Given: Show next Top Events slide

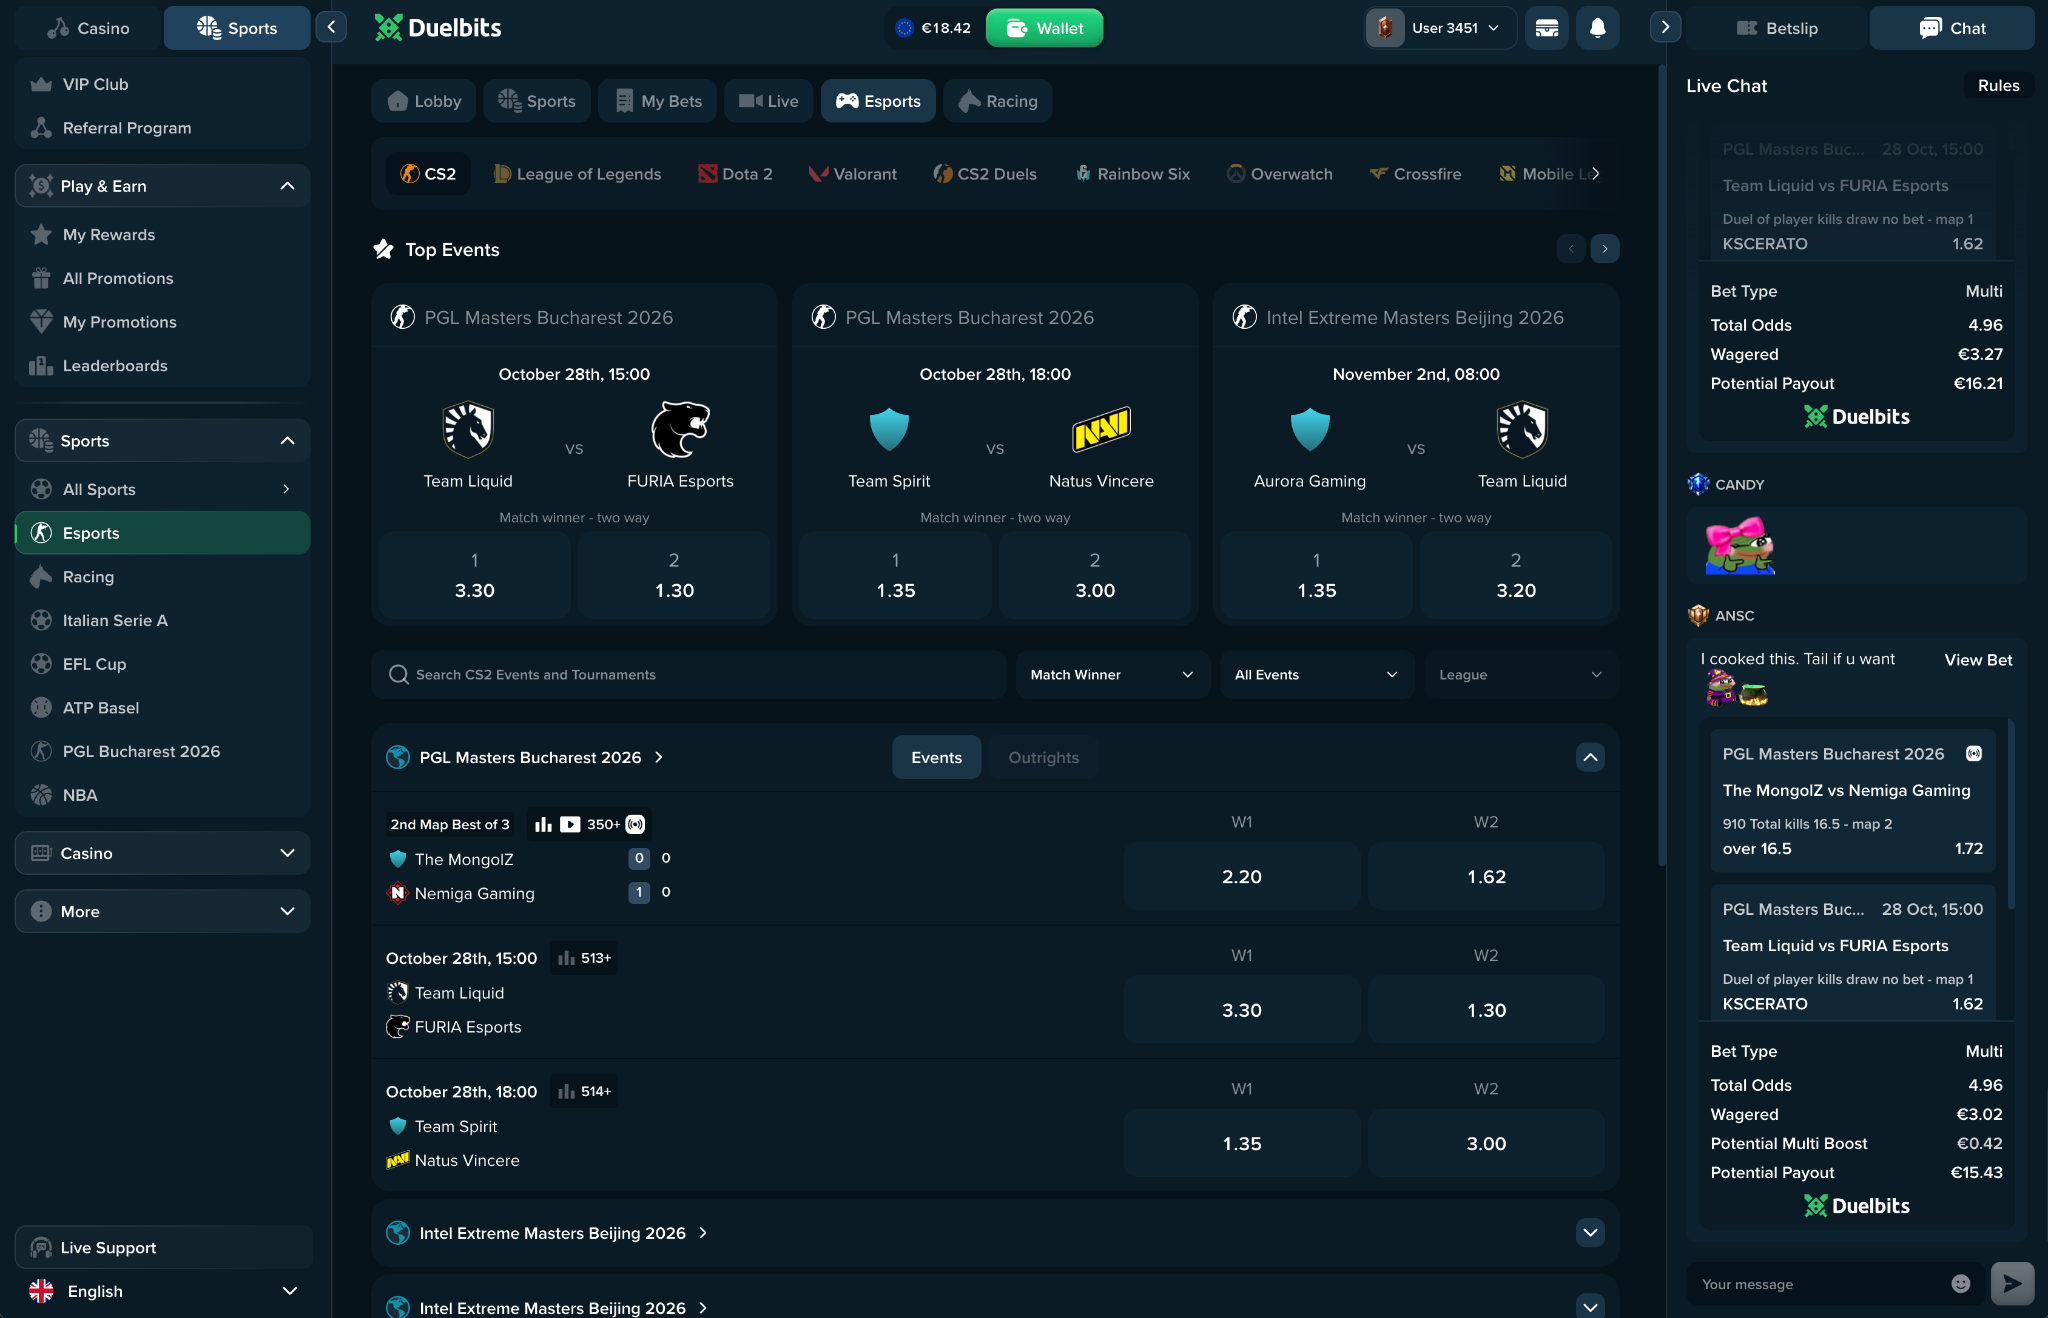Looking at the screenshot, I should click(1605, 248).
